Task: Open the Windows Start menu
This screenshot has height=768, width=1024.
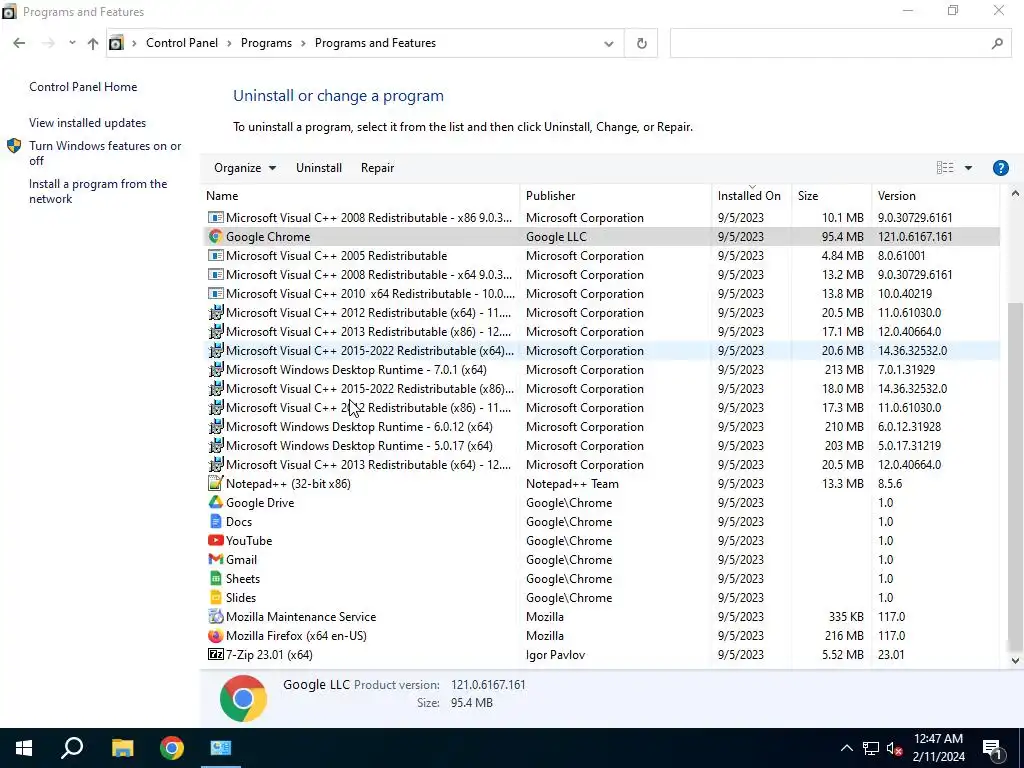Action: point(24,748)
